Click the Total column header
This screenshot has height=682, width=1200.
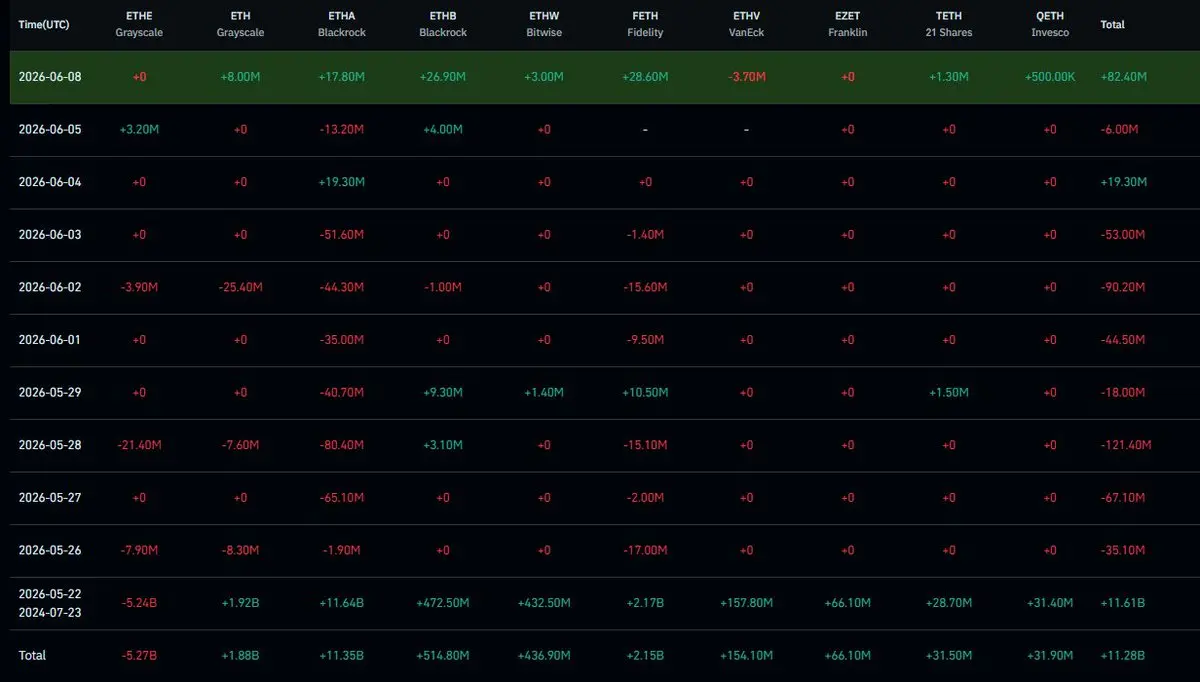(x=1112, y=24)
